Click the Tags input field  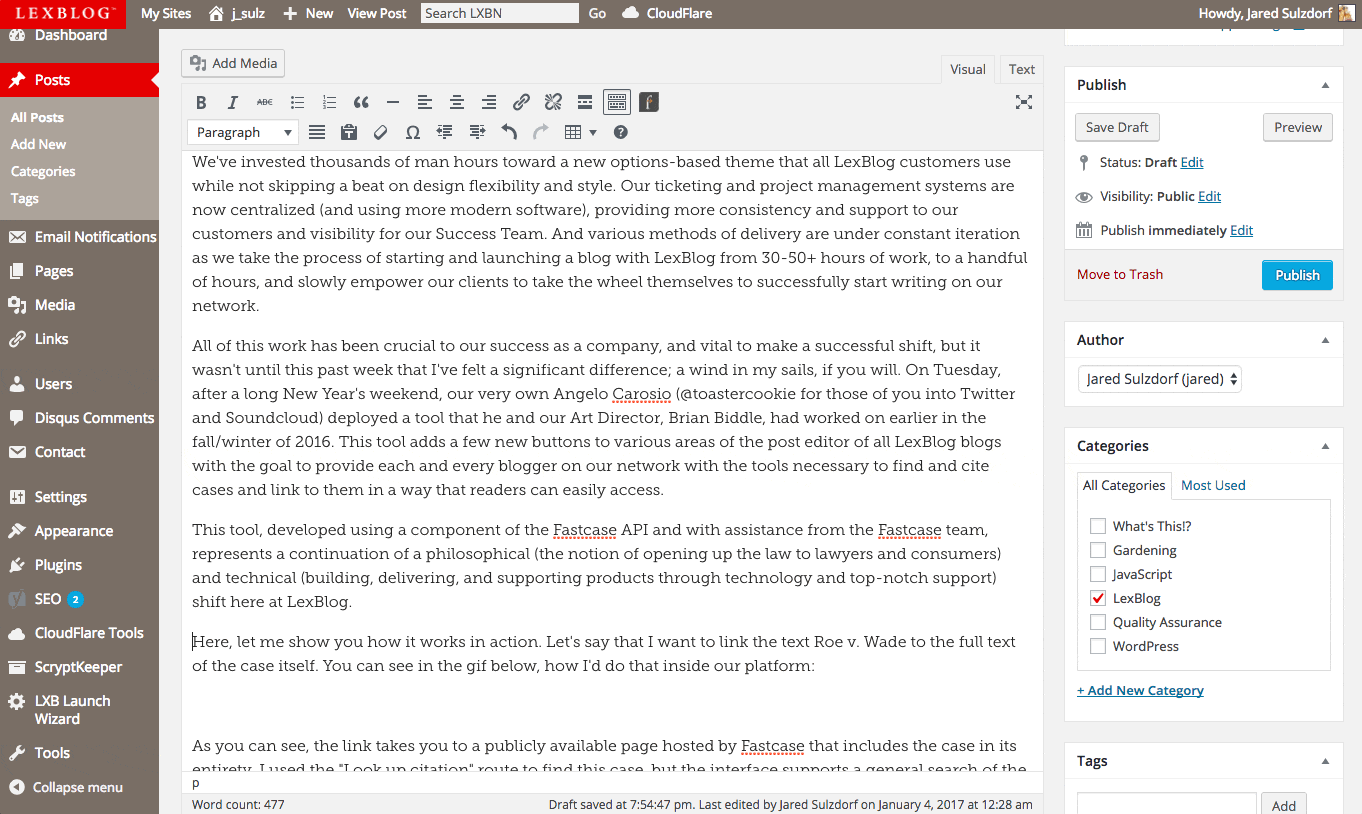point(1166,803)
